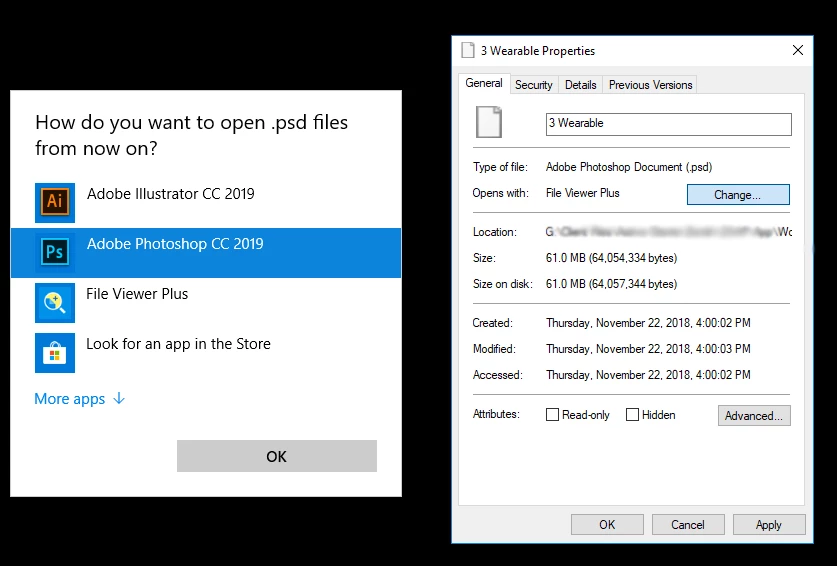The image size is (837, 566).
Task: Open the Previous Versions tab
Action: pyautogui.click(x=650, y=85)
